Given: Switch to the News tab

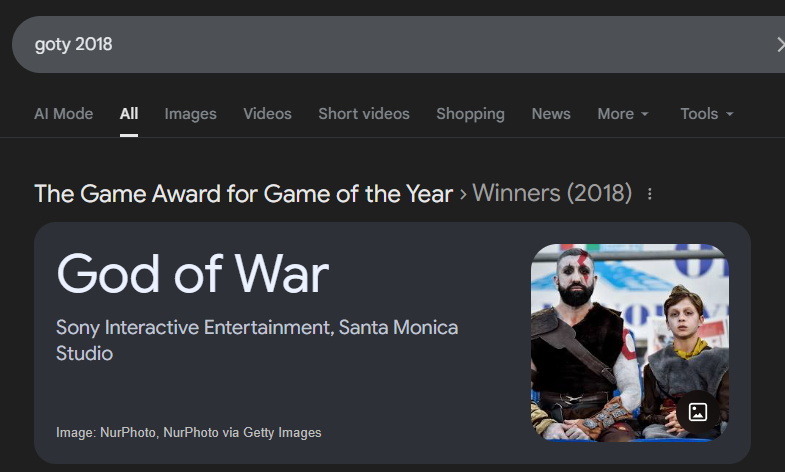Looking at the screenshot, I should (551, 114).
